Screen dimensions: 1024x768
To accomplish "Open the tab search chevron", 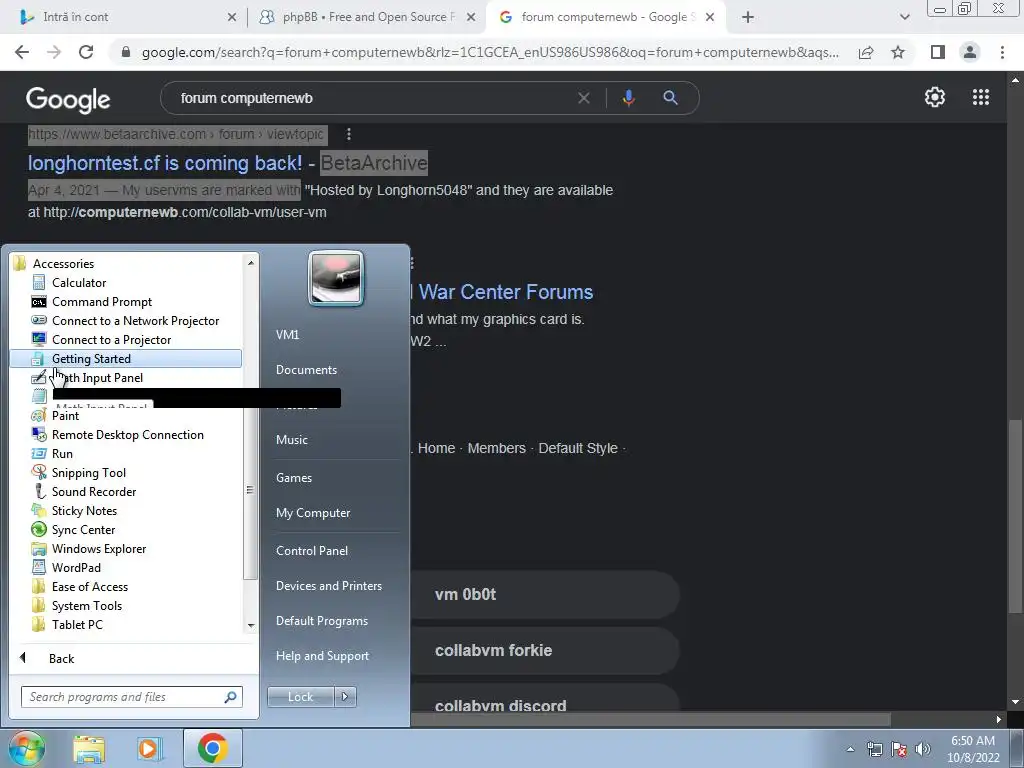I will 904,17.
